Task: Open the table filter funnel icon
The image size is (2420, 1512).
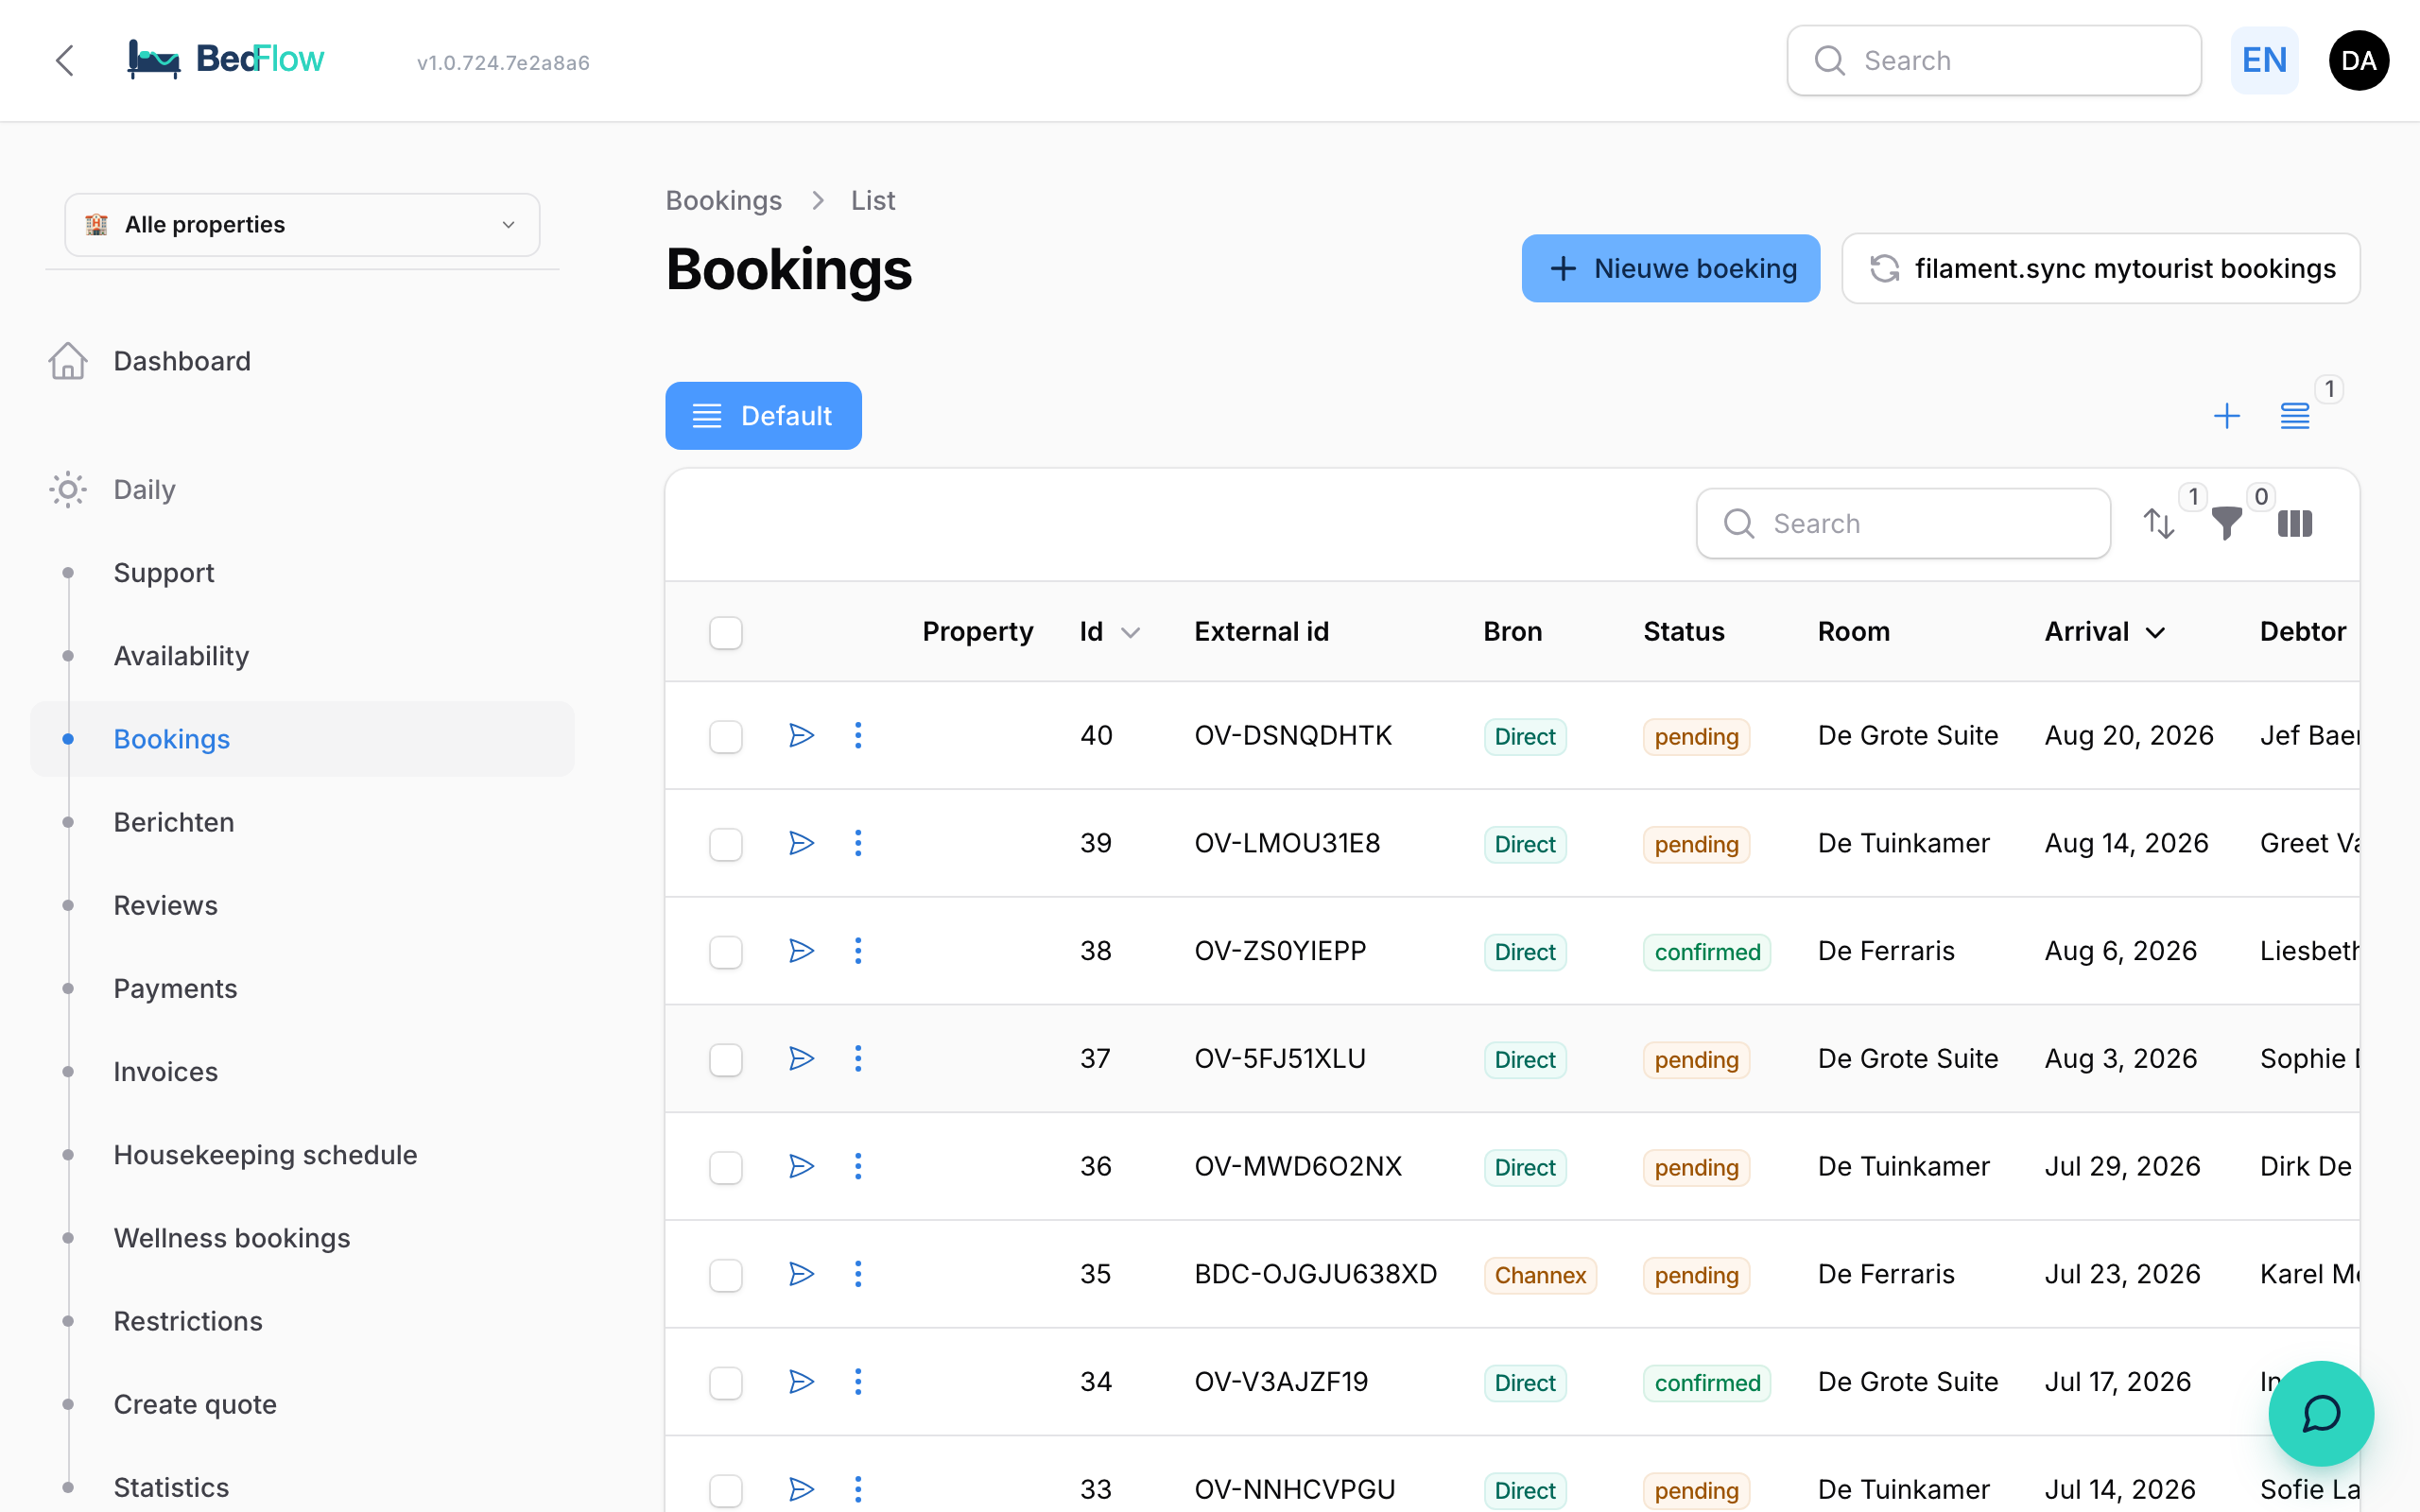Action: tap(2227, 523)
